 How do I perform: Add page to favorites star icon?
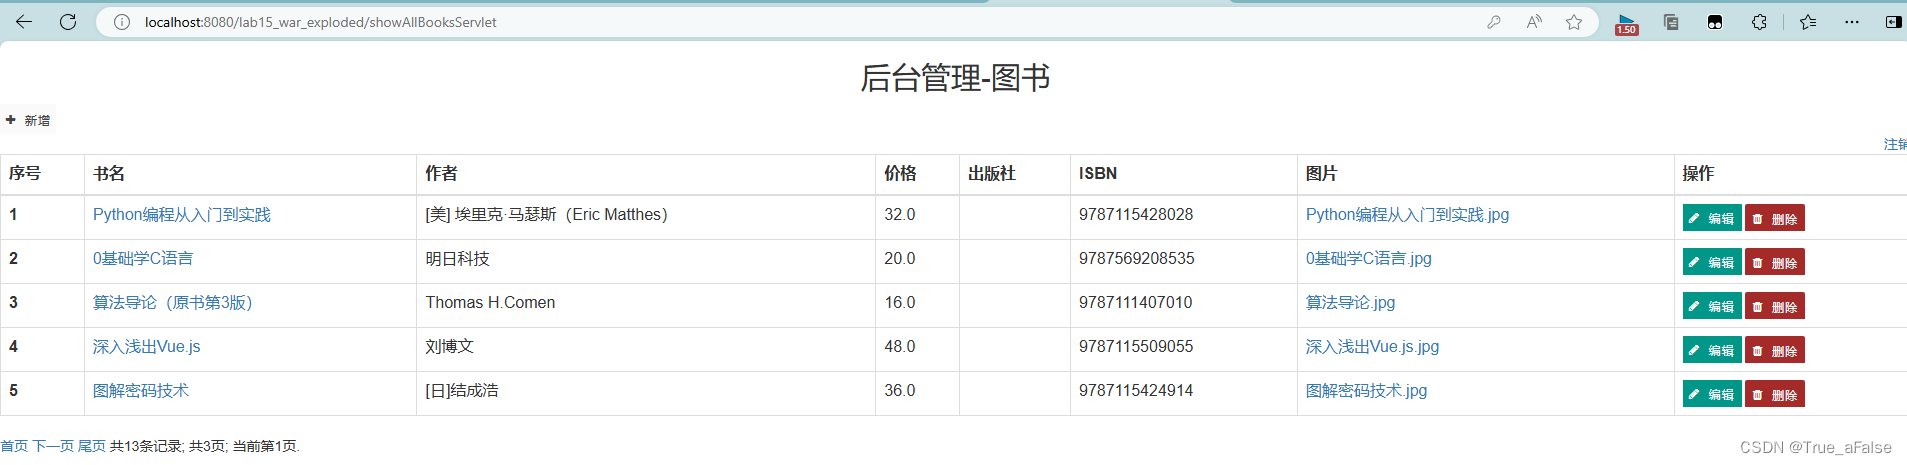click(x=1574, y=22)
